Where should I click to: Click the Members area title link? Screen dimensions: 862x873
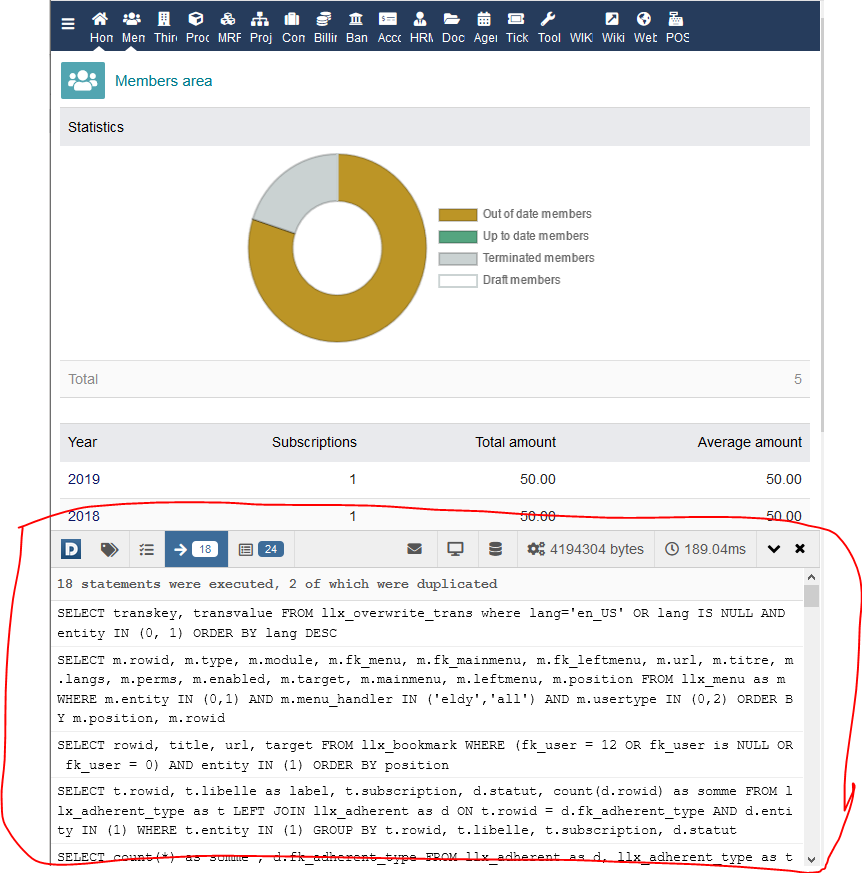point(163,81)
